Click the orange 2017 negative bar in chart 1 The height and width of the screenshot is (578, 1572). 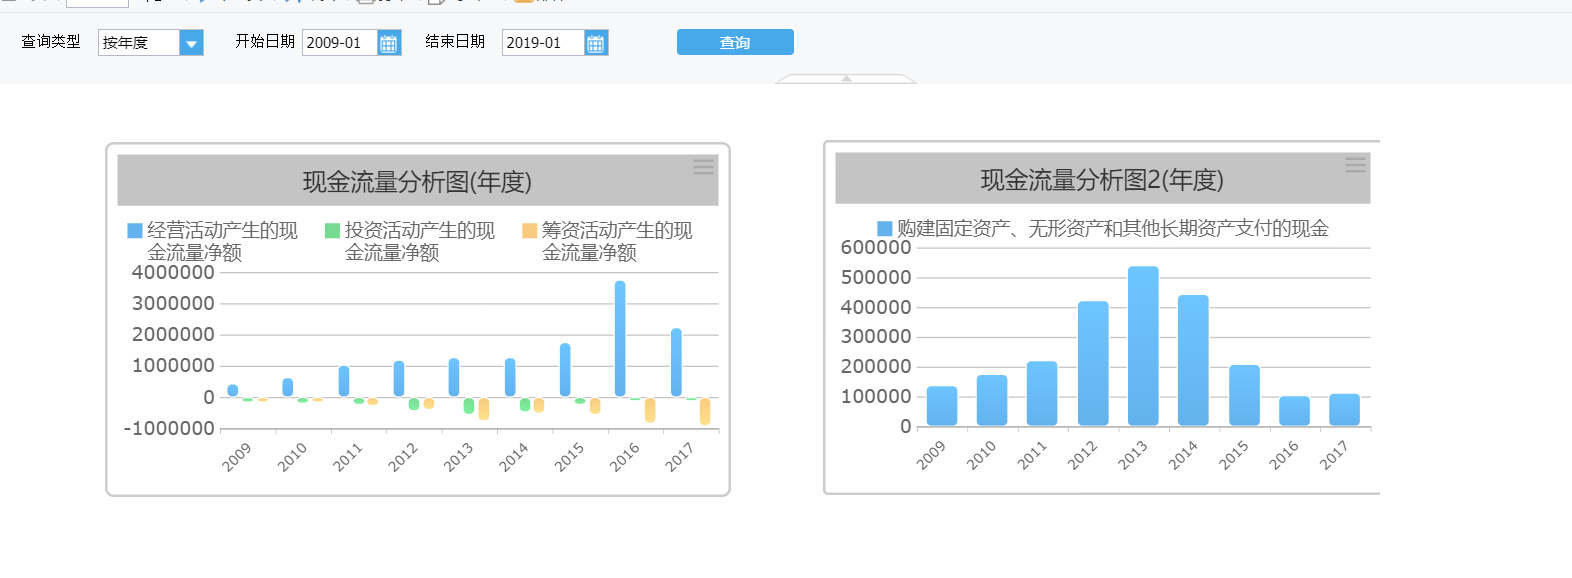705,412
